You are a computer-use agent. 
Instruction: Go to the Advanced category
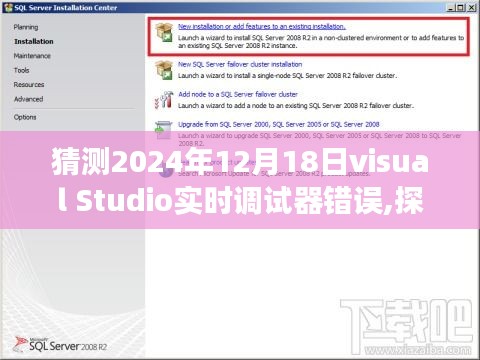[28, 99]
